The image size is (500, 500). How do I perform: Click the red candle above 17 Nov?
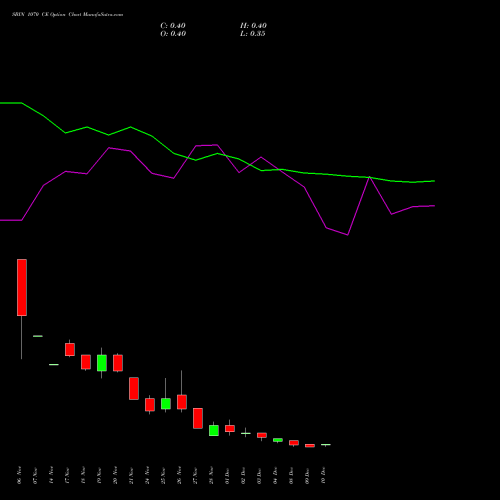coord(70,349)
